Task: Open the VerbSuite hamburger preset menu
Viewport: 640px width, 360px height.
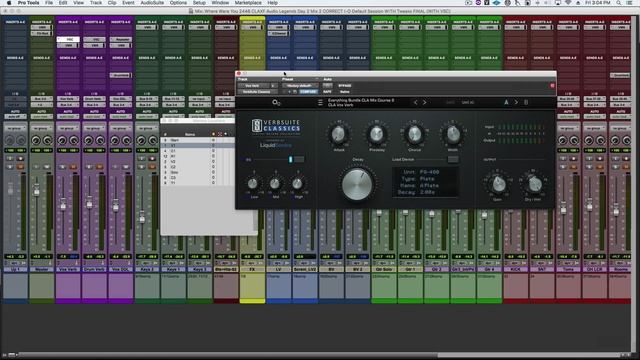Action: pyautogui.click(x=320, y=102)
